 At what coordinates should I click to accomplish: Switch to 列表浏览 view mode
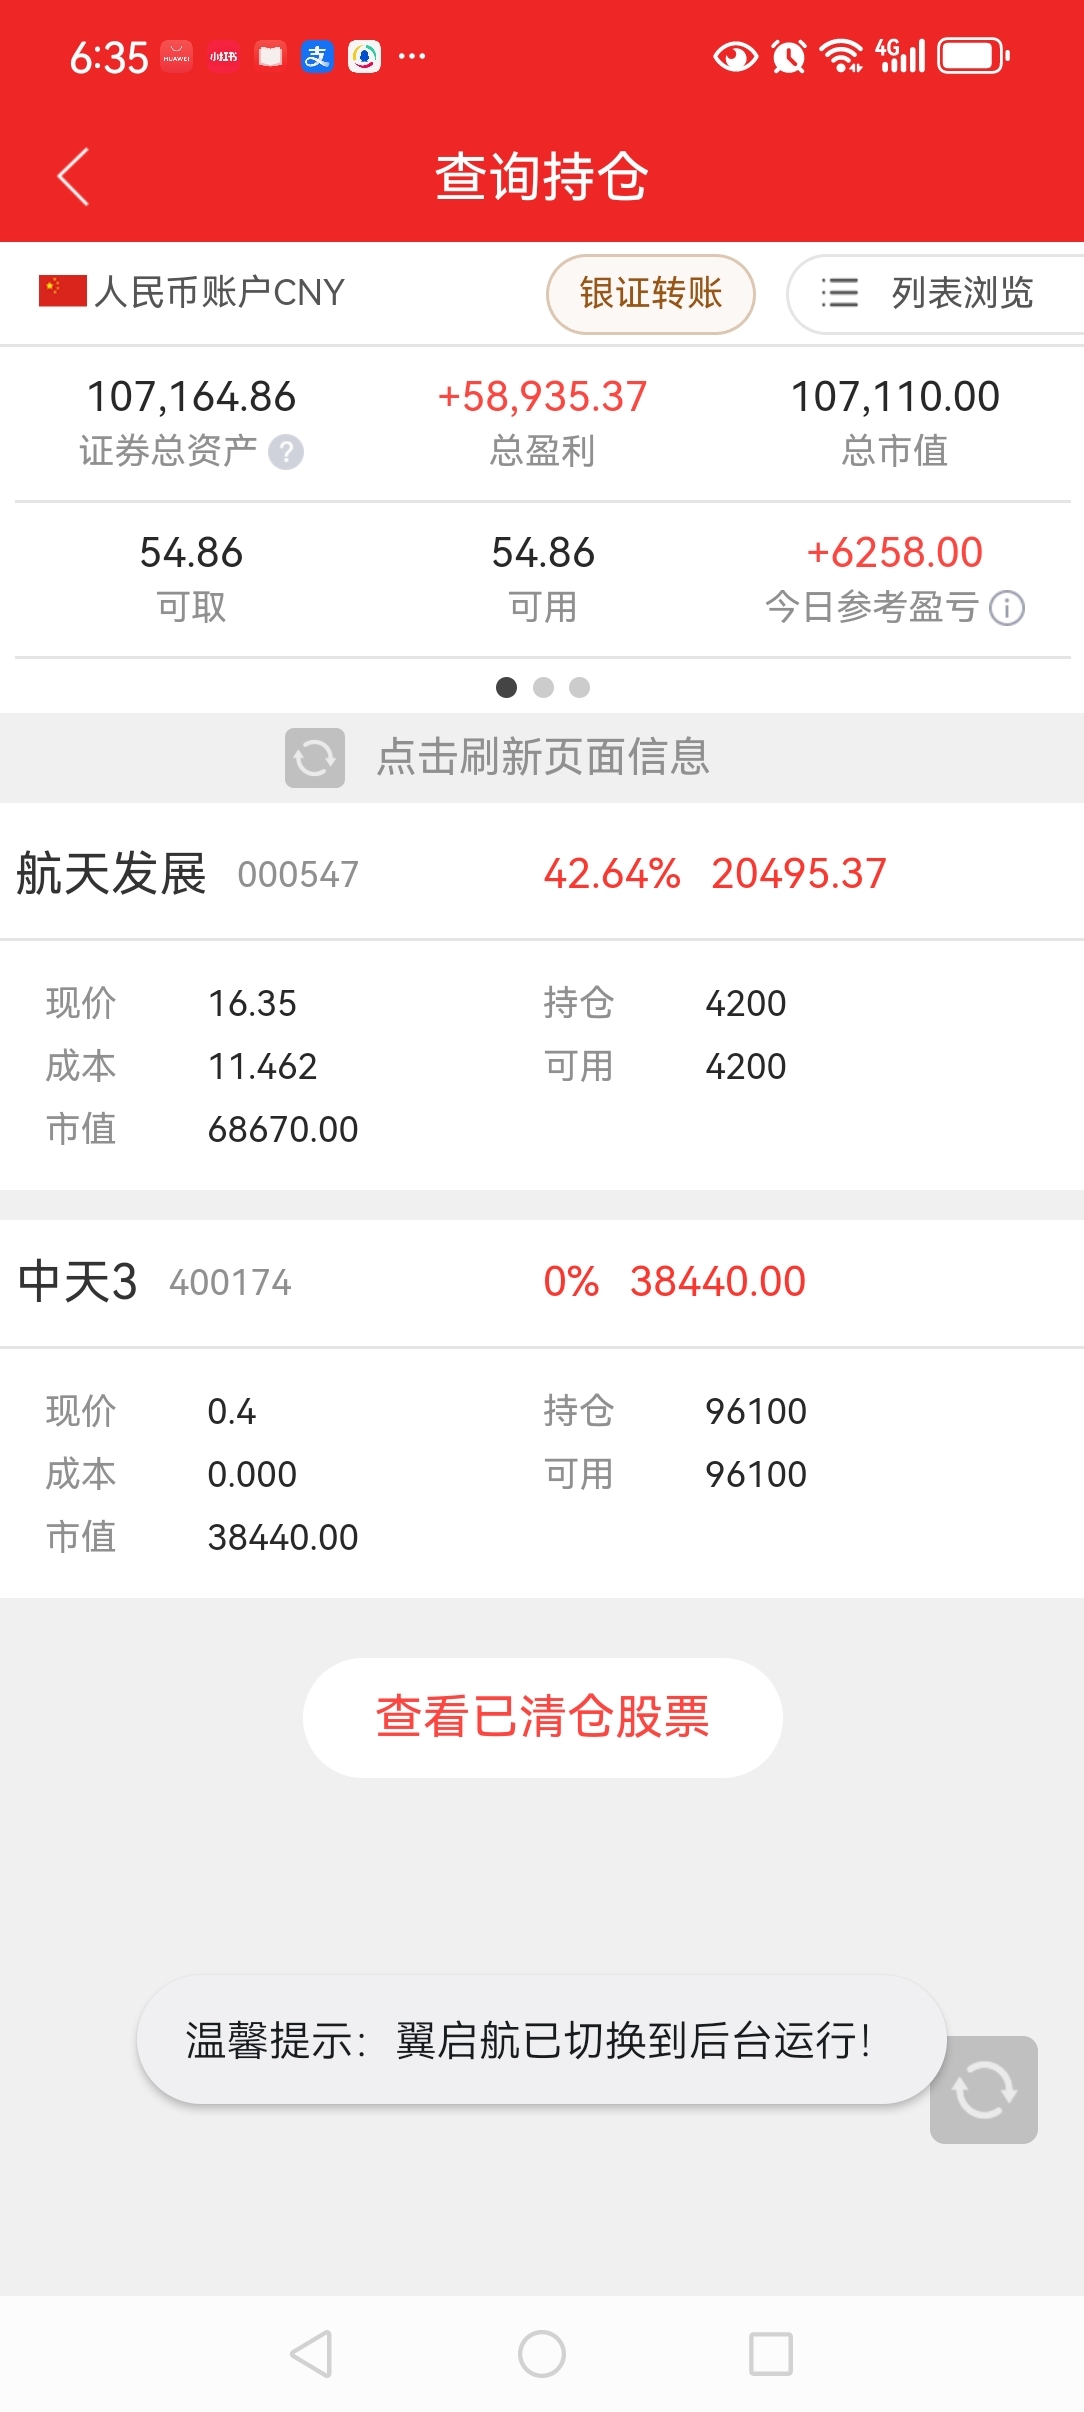pyautogui.click(x=937, y=293)
